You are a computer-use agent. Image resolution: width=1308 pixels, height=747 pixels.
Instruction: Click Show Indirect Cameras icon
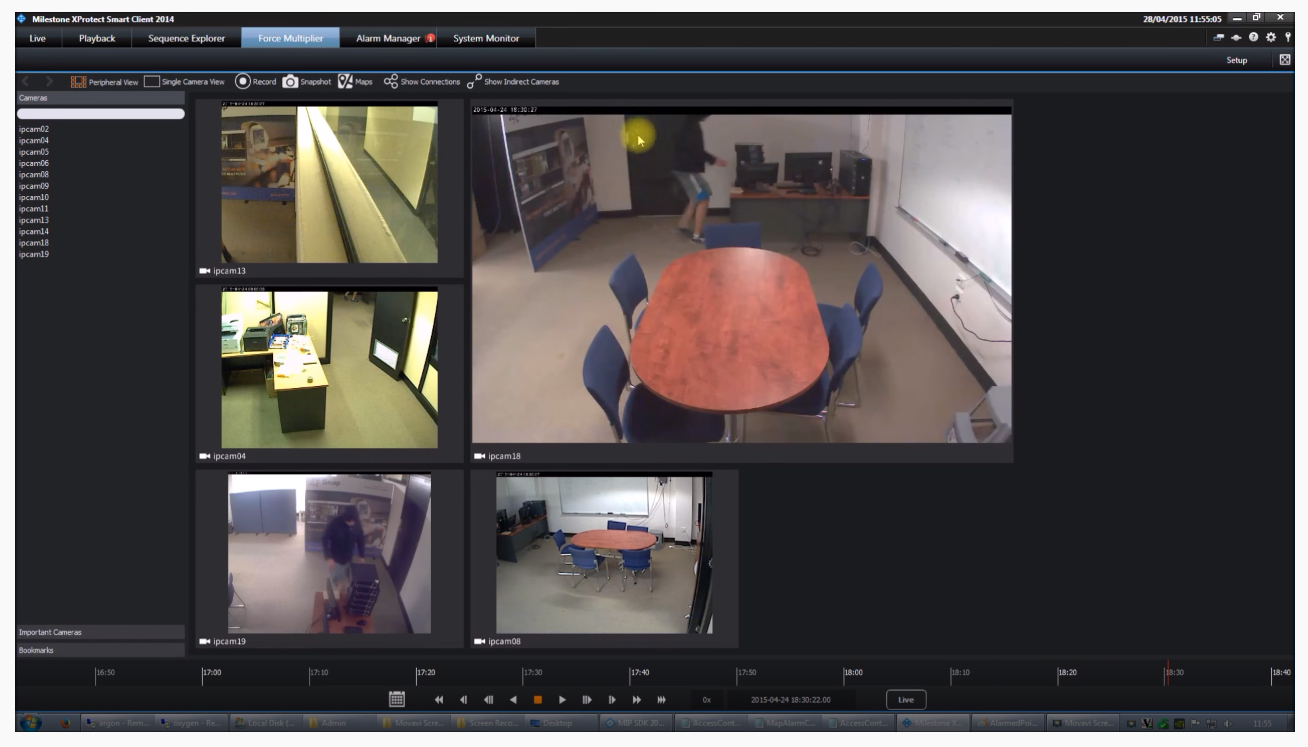[x=474, y=82]
